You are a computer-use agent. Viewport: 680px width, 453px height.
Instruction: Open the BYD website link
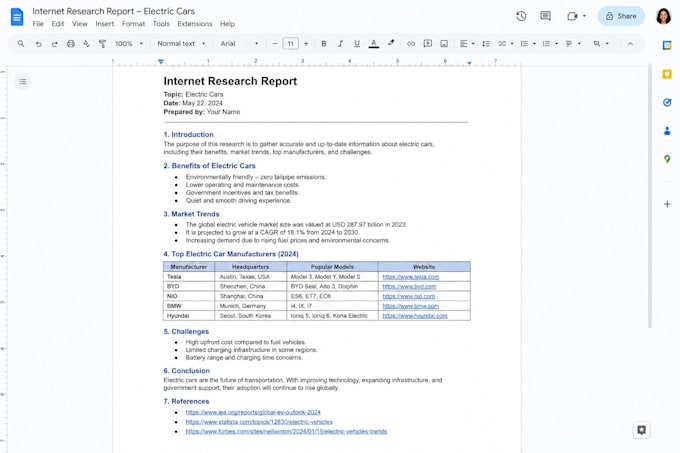pos(409,287)
